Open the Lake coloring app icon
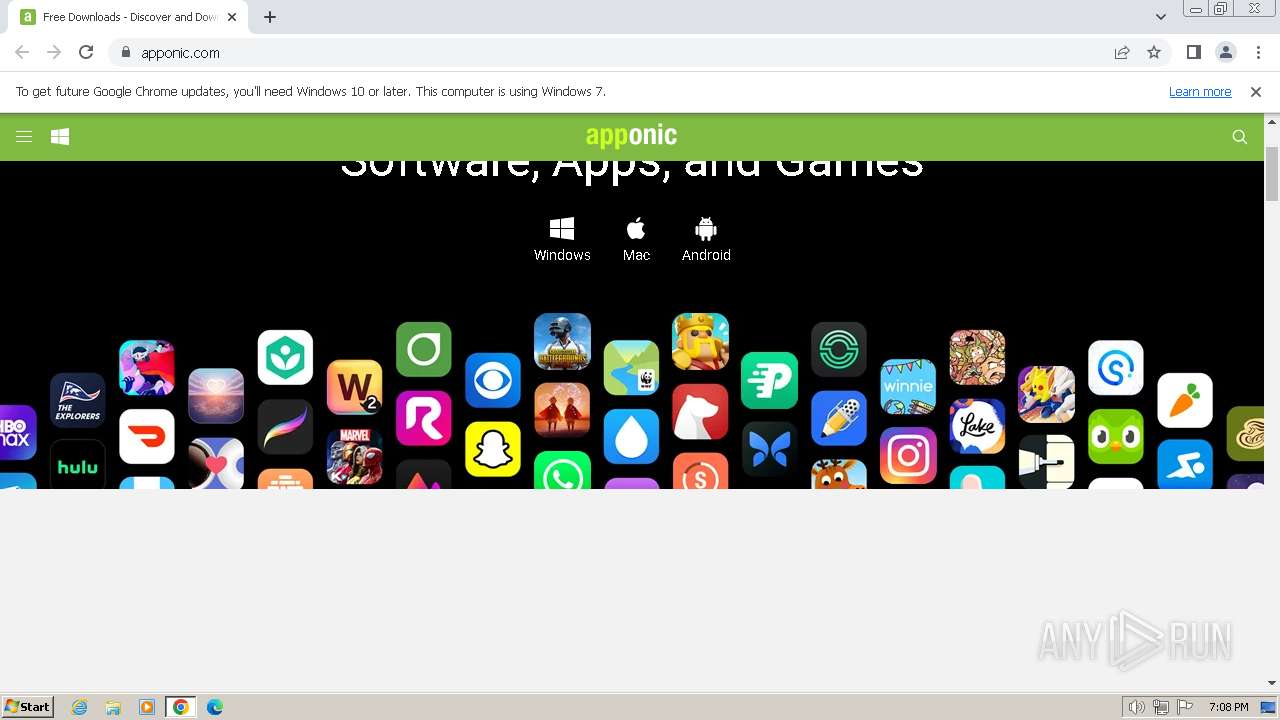The image size is (1280, 720). [977, 426]
